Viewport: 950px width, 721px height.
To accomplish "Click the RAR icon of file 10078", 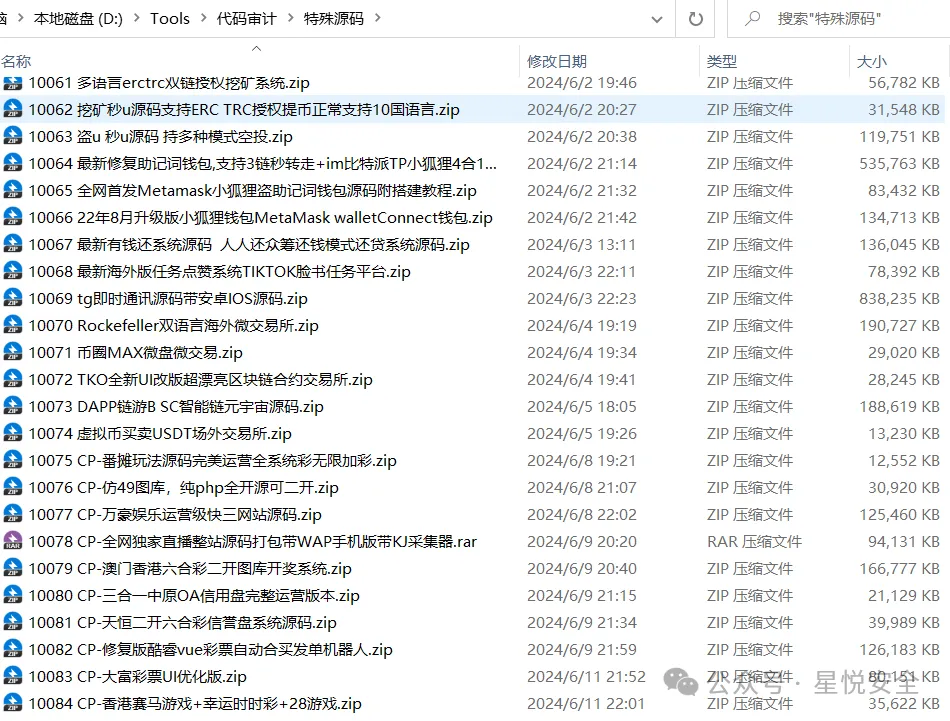I will [13, 541].
